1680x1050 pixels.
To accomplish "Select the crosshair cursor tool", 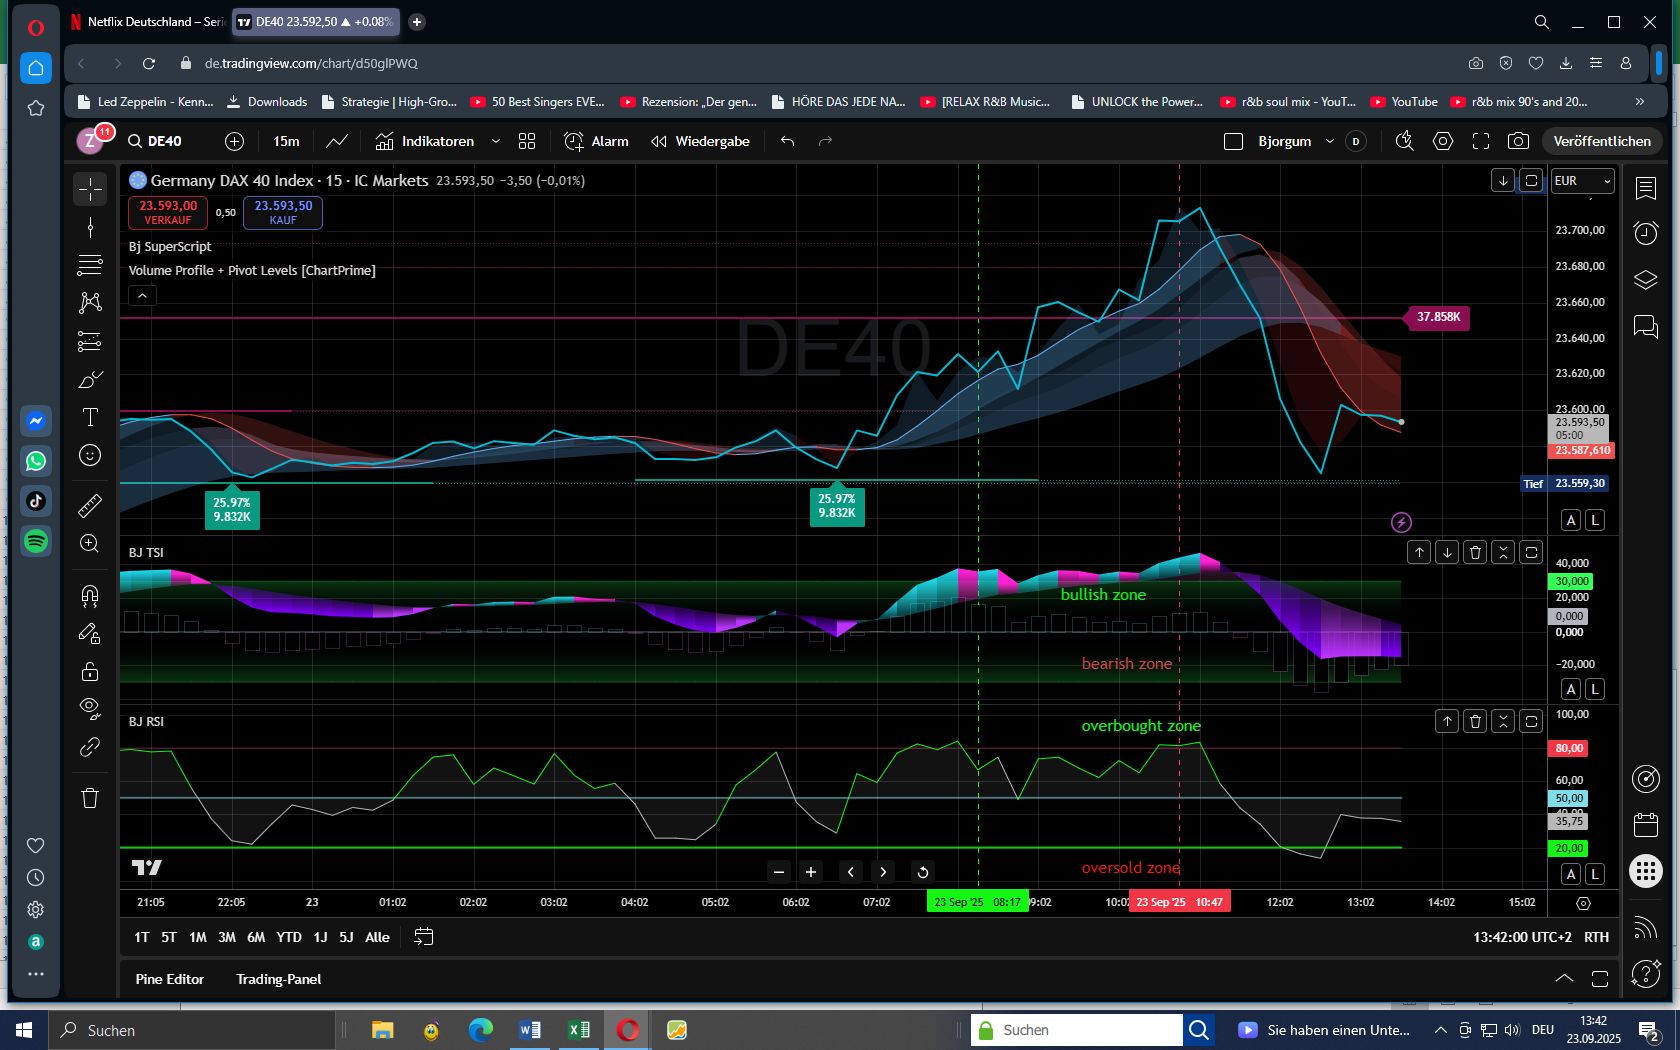I will pyautogui.click(x=90, y=188).
